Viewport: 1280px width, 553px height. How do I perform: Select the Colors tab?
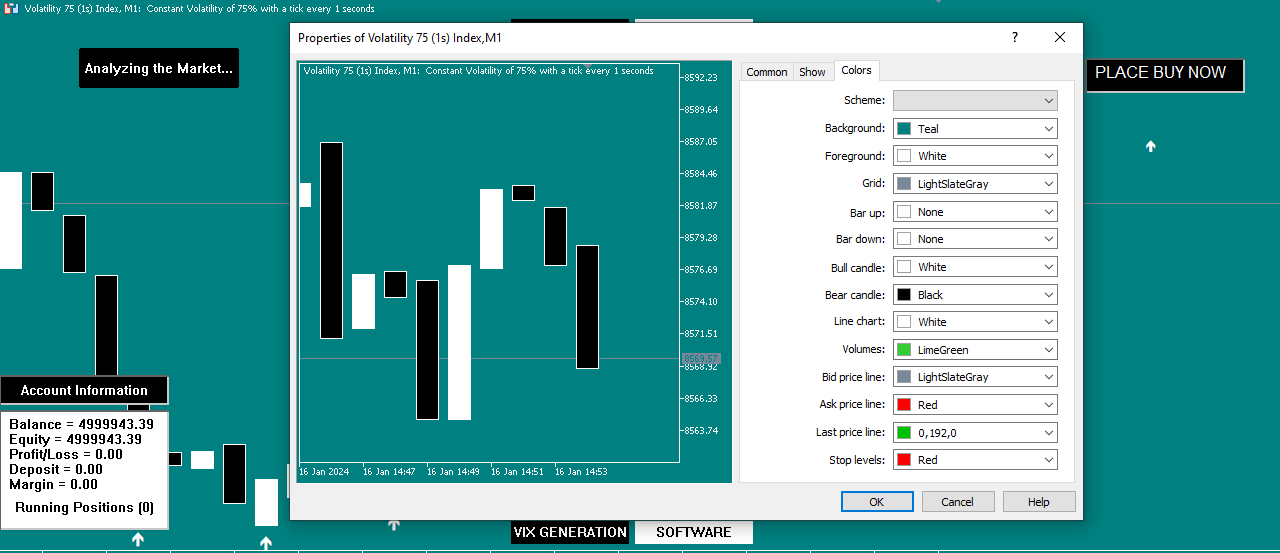(x=856, y=70)
